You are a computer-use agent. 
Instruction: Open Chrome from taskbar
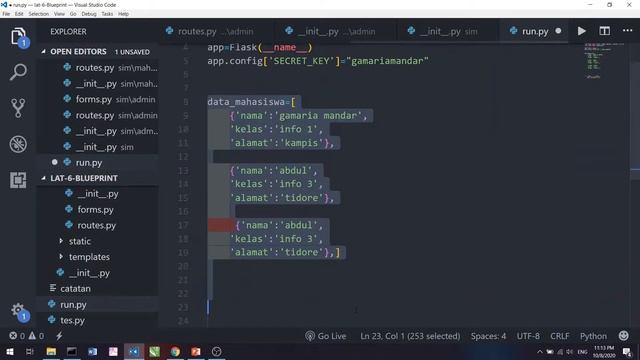coord(175,351)
